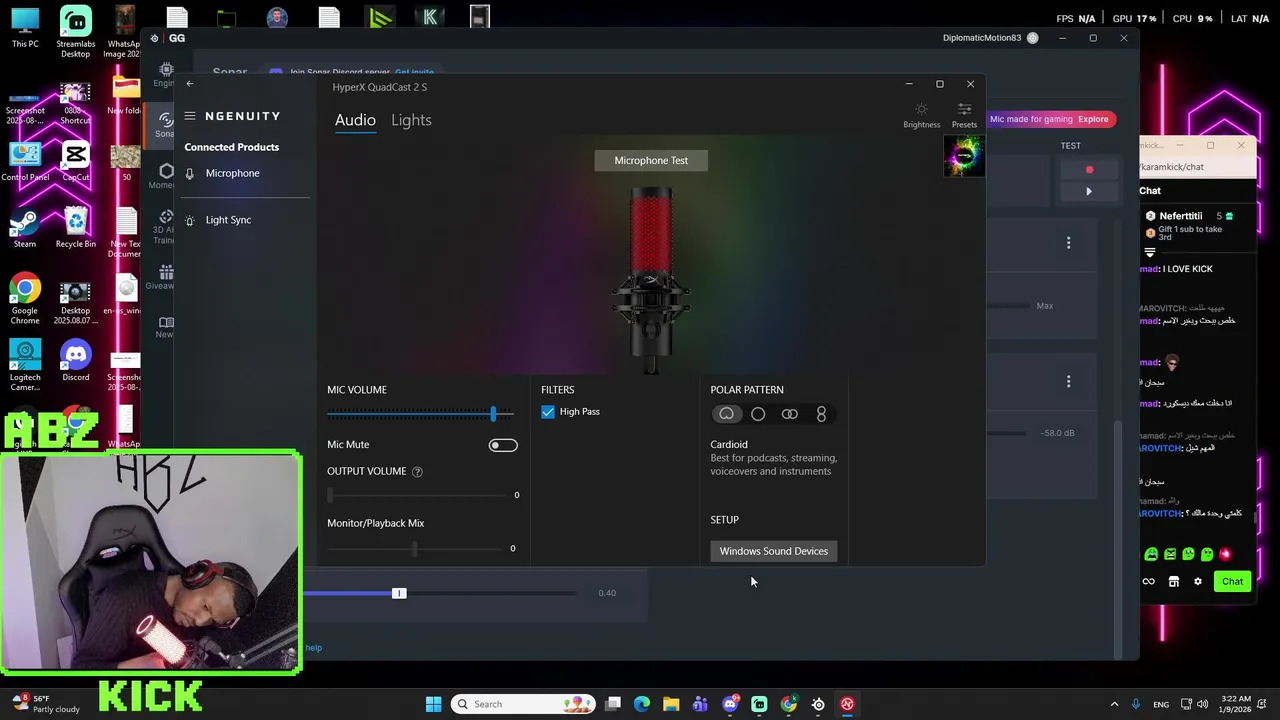Open the Brightness control
This screenshot has height=720, width=1280.
coord(921,115)
